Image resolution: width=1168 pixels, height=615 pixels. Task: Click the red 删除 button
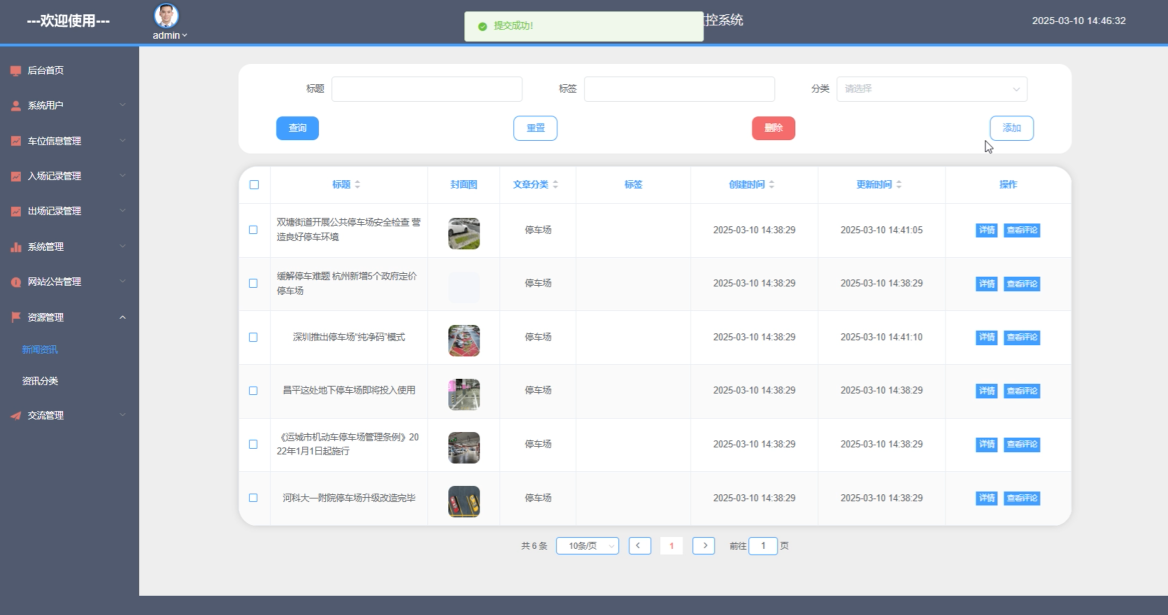(773, 128)
